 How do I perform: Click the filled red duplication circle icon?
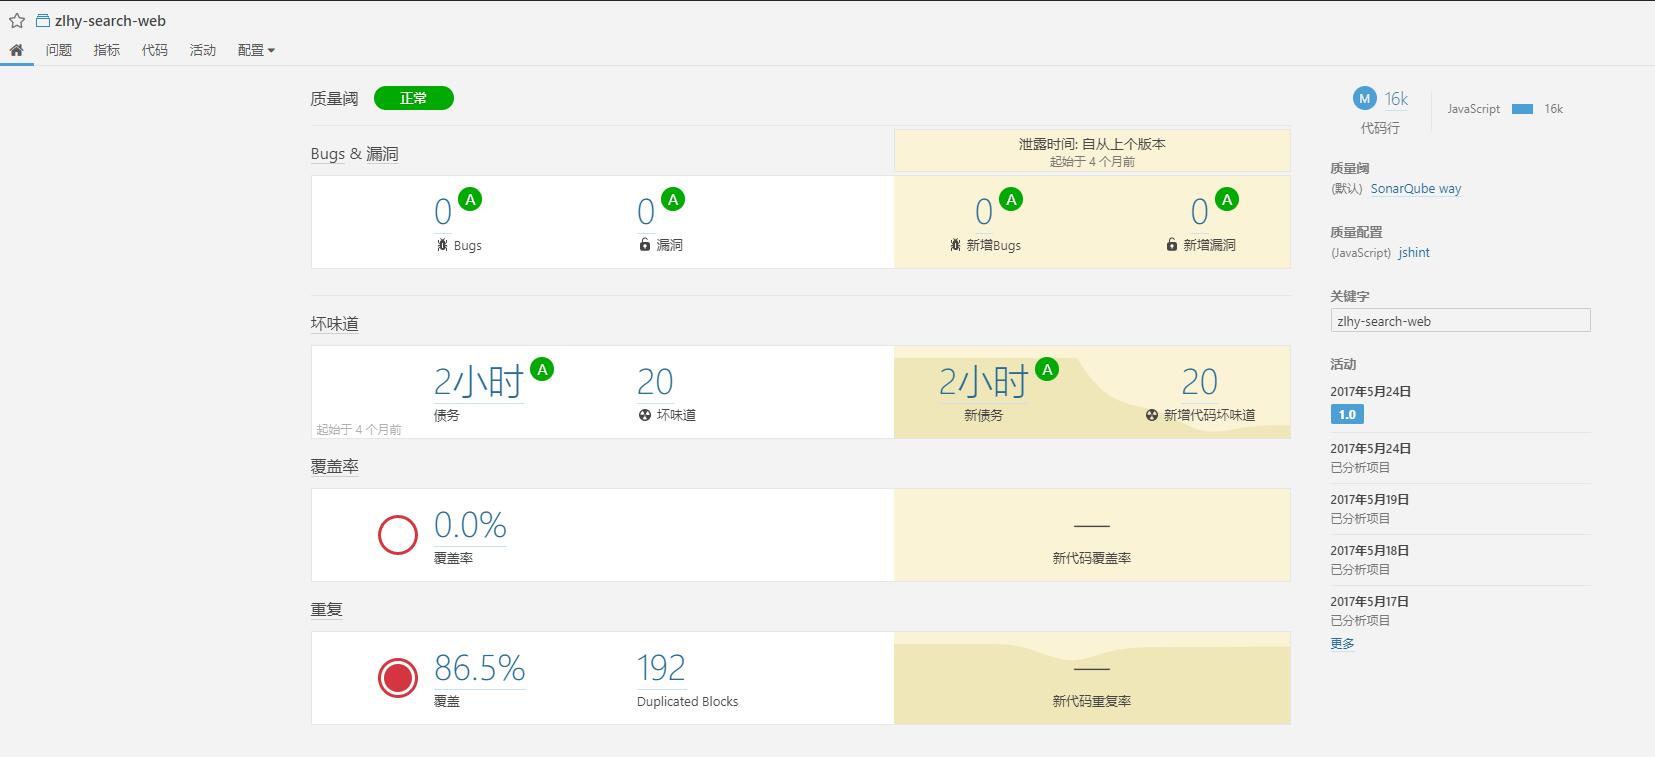(397, 678)
